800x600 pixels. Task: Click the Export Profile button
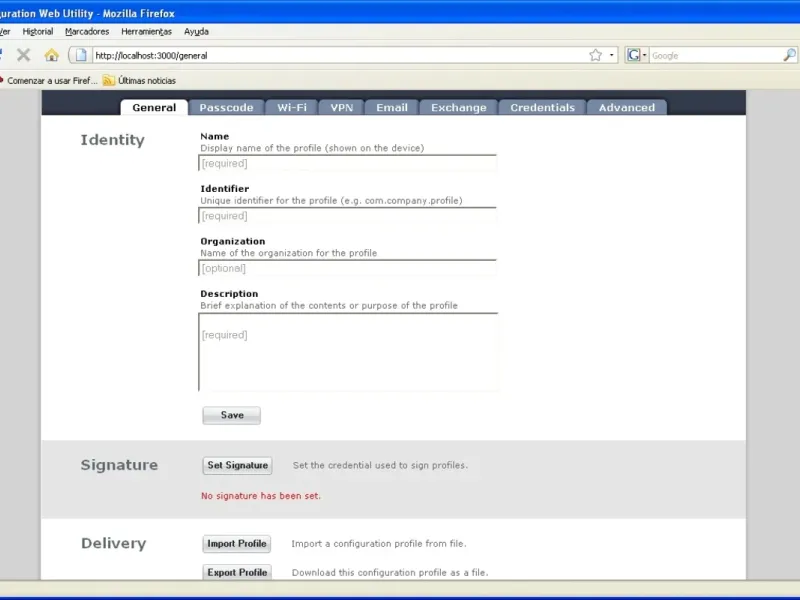pos(237,572)
